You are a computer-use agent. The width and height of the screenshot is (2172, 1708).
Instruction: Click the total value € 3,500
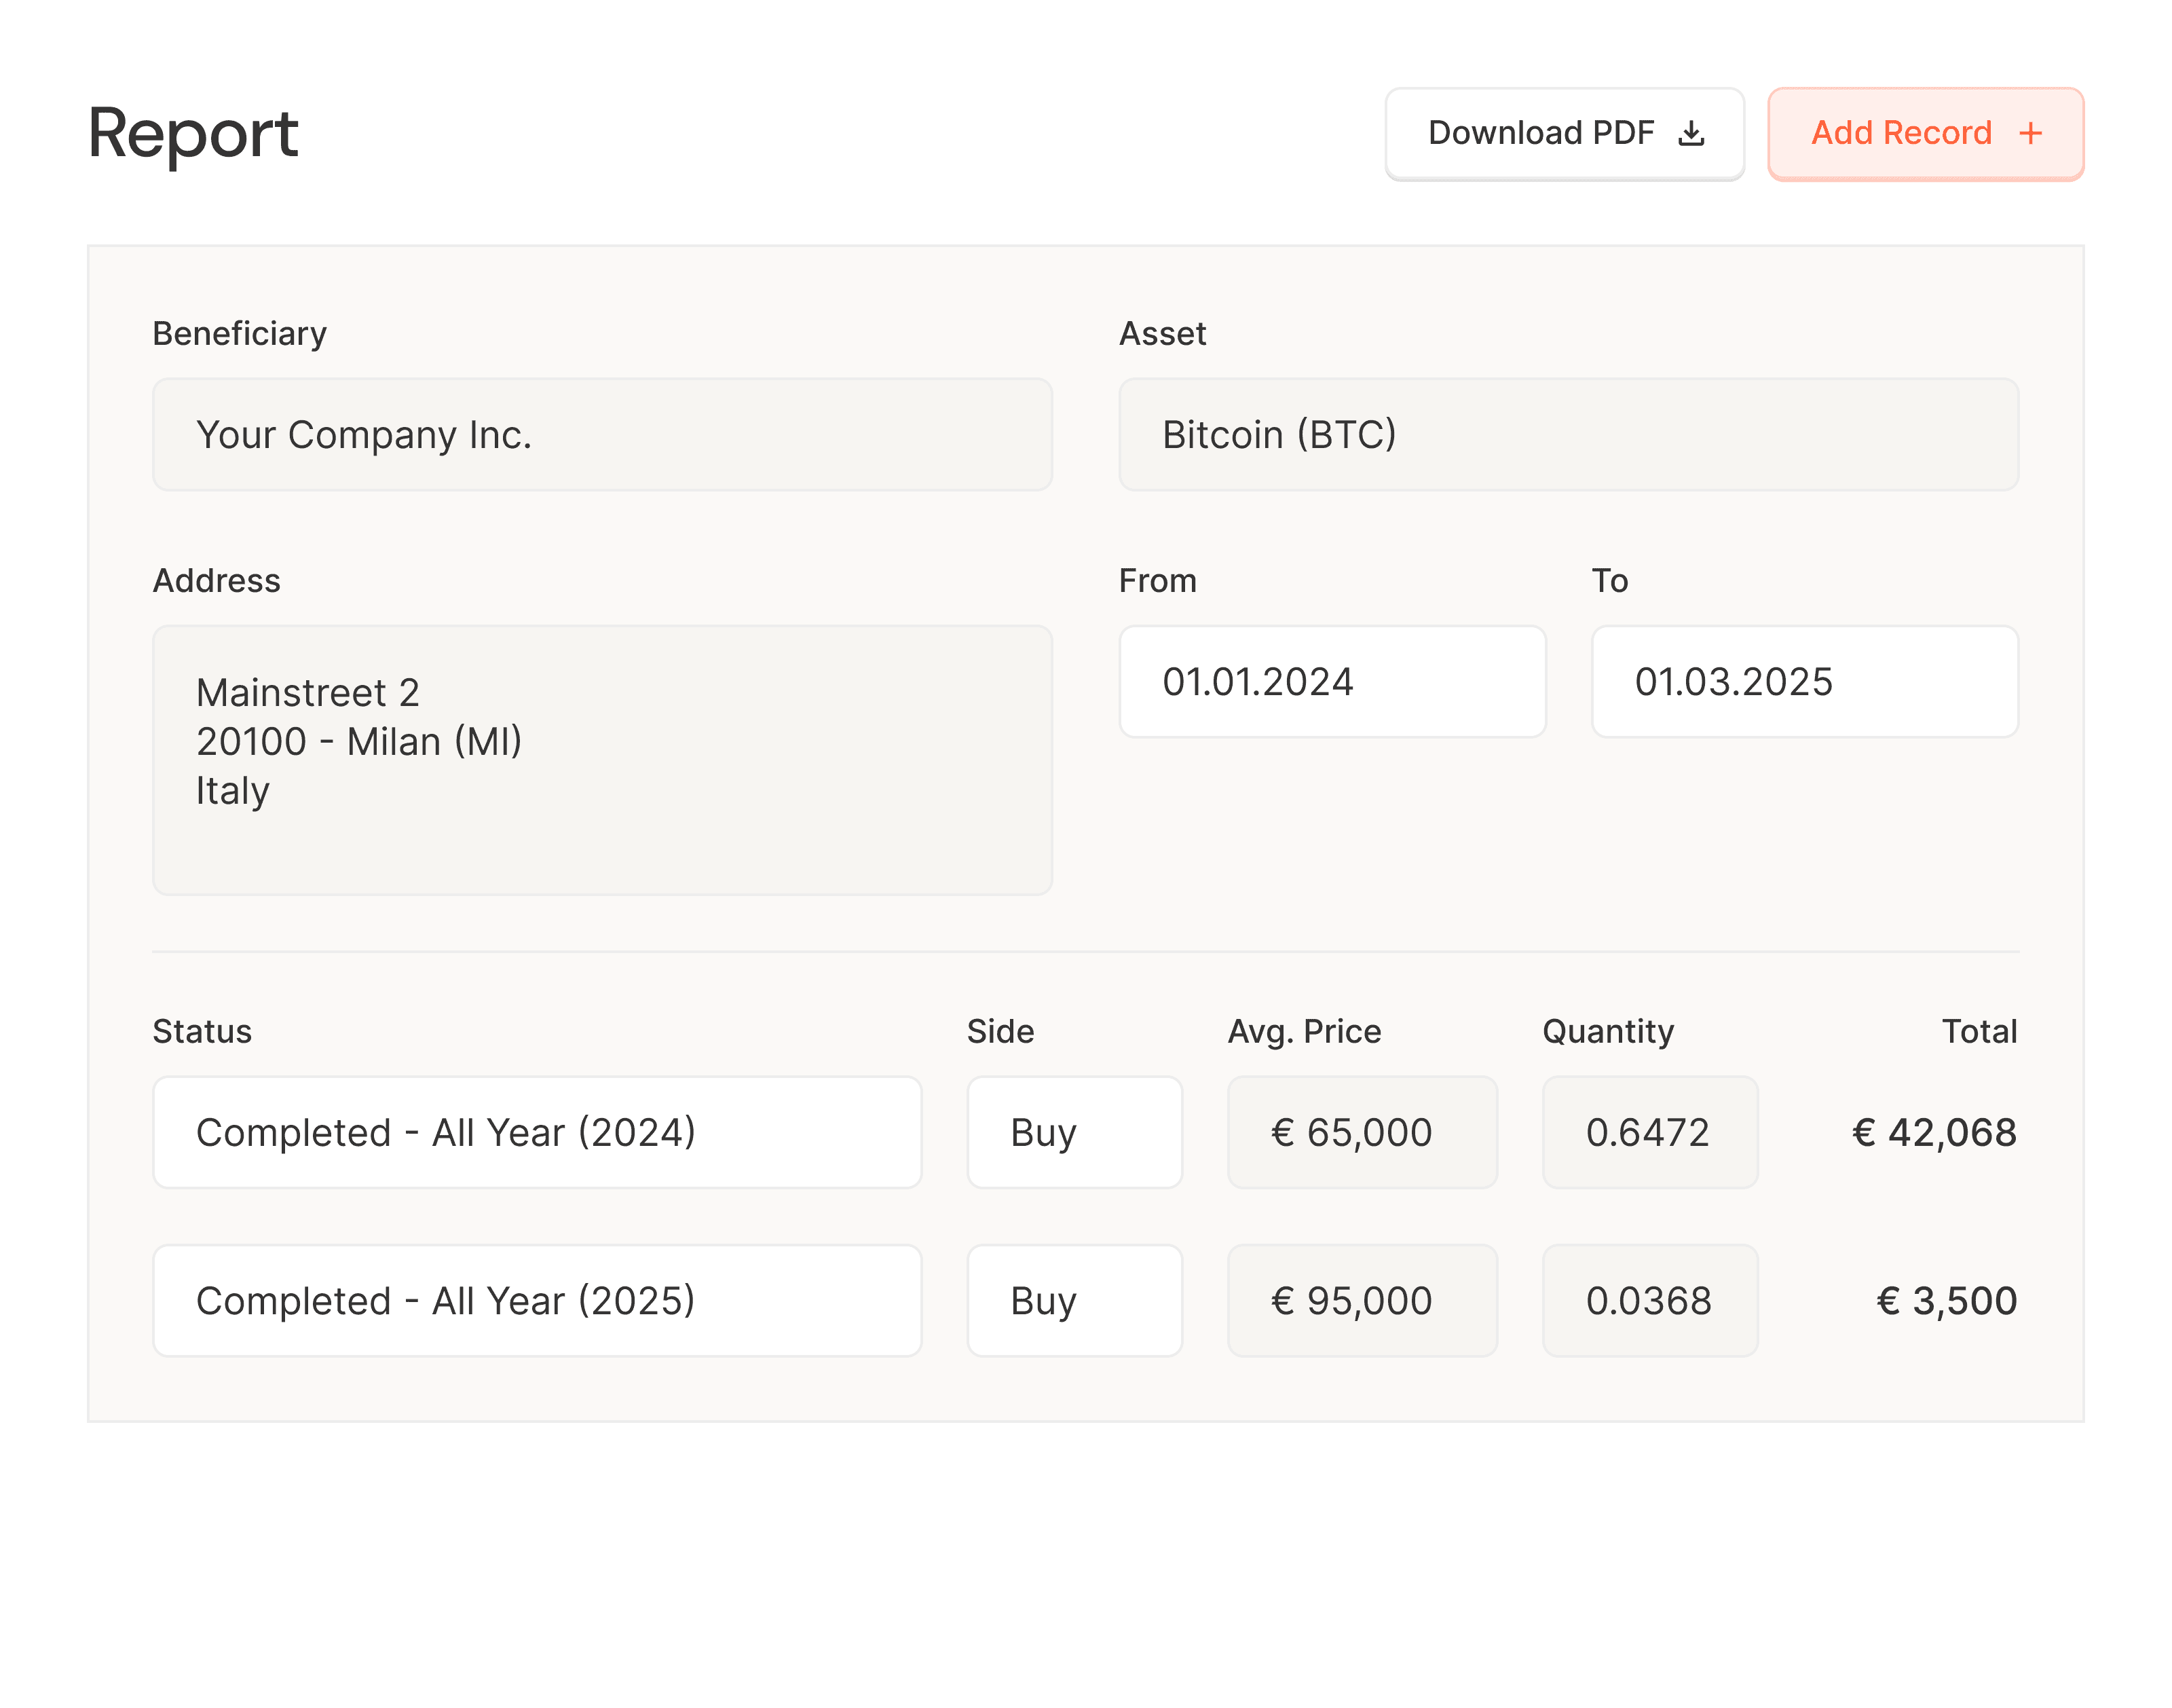1946,1300
